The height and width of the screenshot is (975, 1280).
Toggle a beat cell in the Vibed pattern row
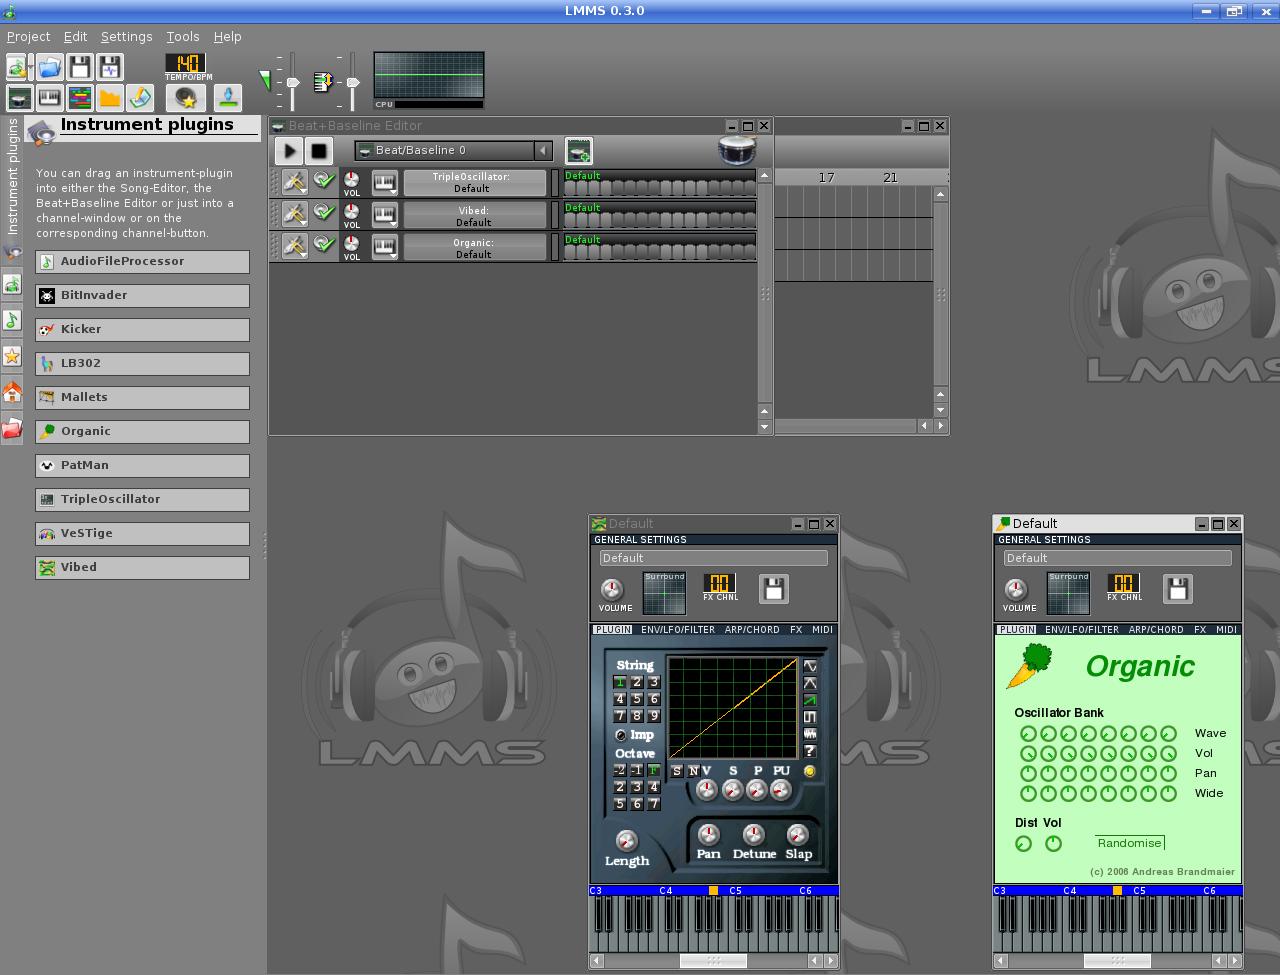coord(620,215)
